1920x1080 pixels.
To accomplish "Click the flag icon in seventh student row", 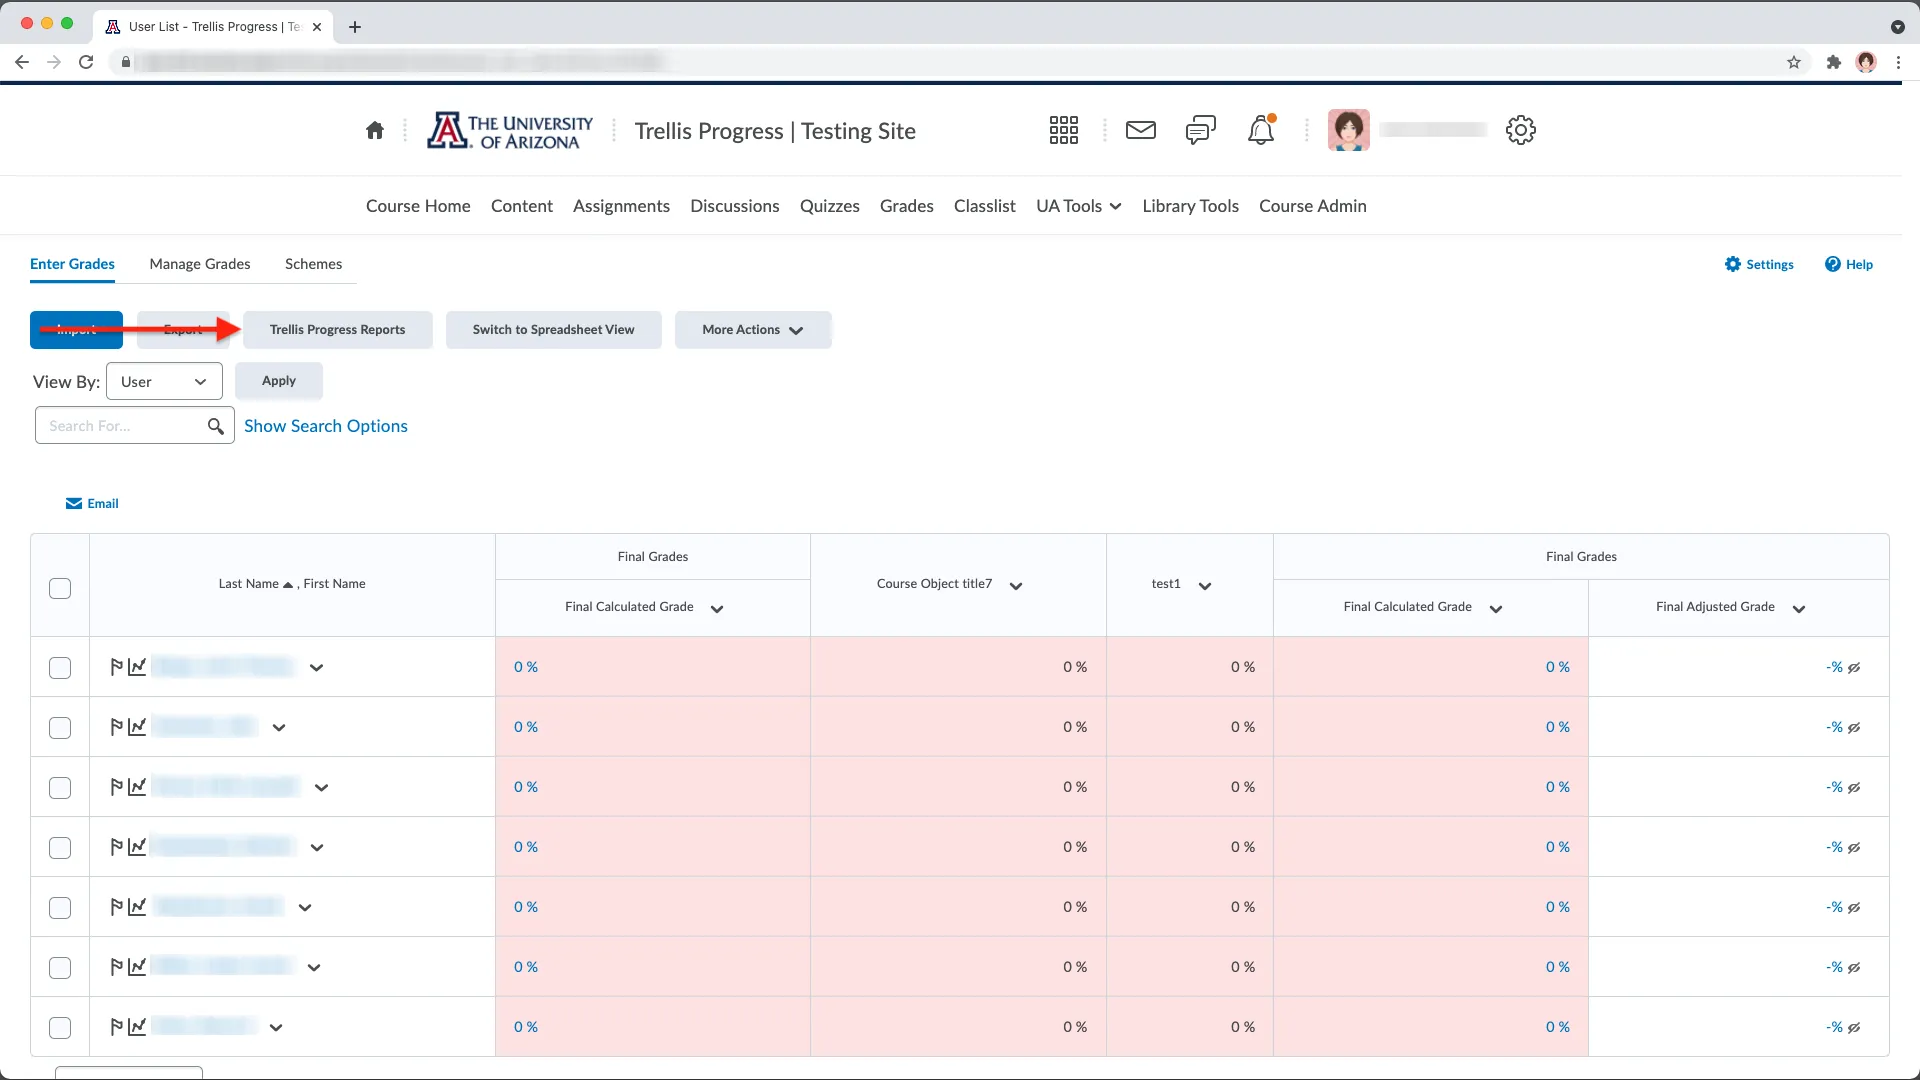I will click(x=117, y=1027).
